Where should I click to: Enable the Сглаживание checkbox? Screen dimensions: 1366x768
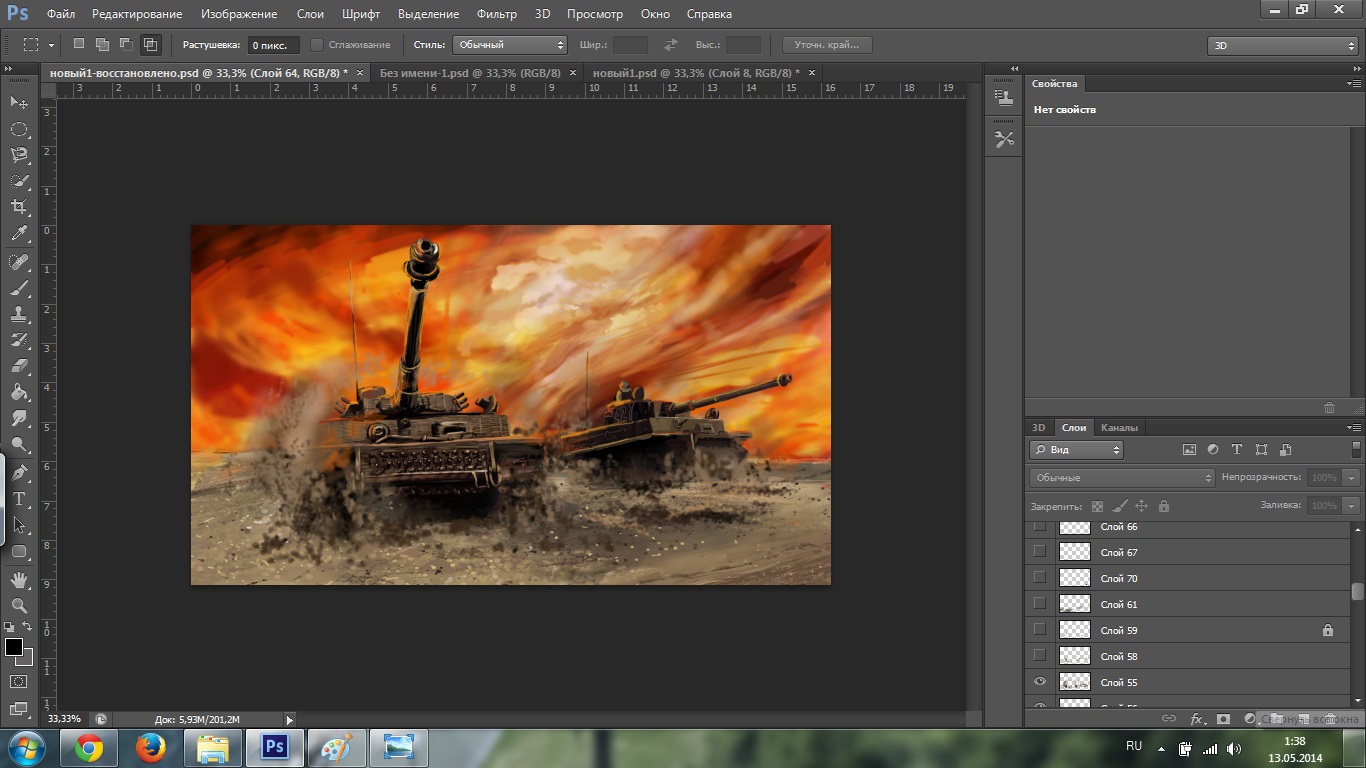click(317, 45)
